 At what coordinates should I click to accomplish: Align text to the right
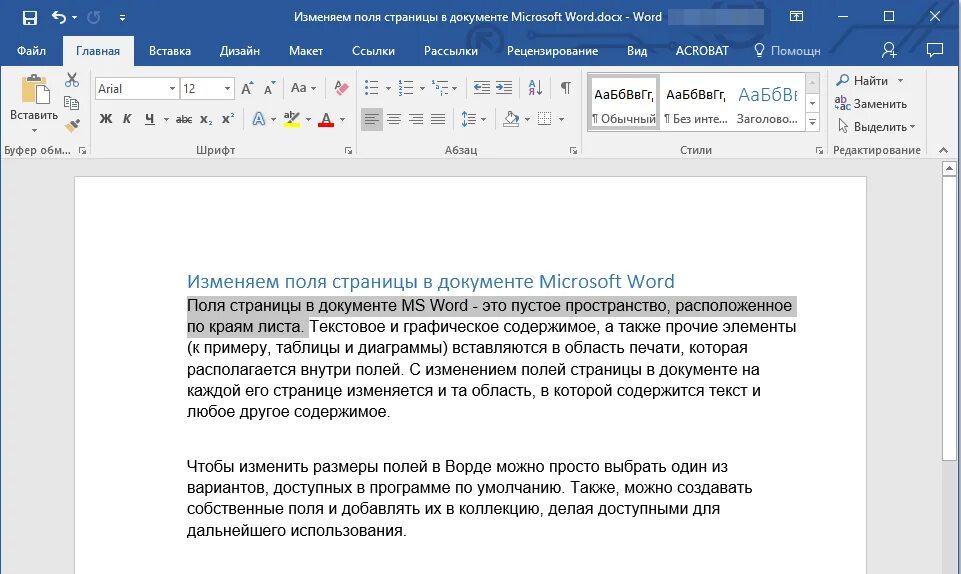pos(416,119)
